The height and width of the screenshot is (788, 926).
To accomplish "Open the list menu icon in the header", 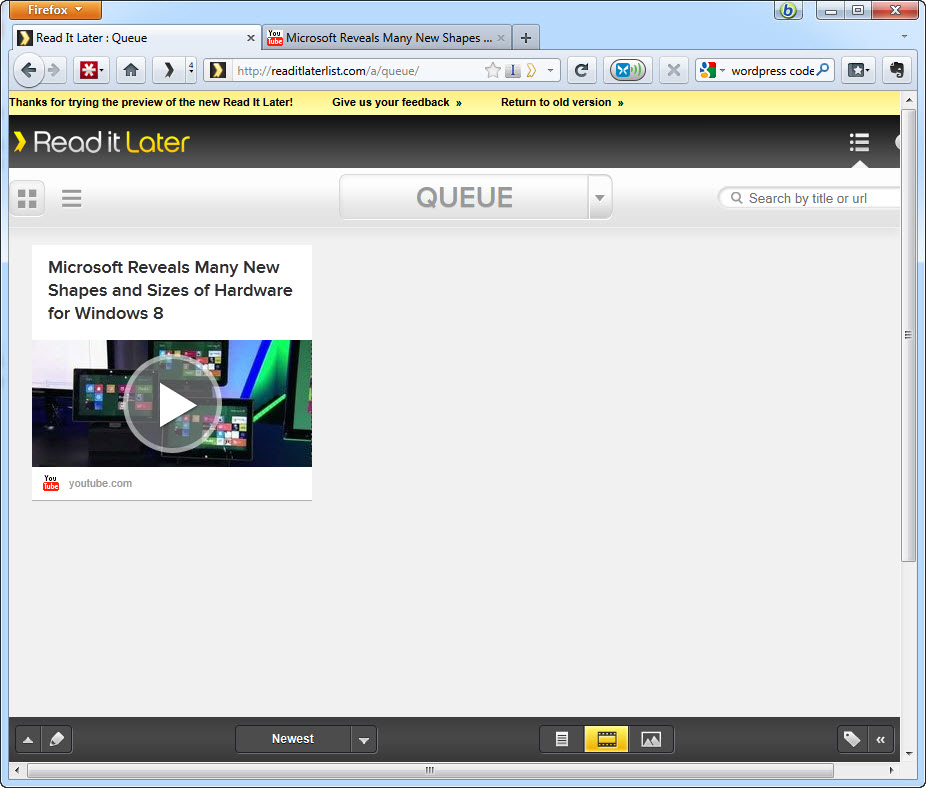I will [x=859, y=142].
